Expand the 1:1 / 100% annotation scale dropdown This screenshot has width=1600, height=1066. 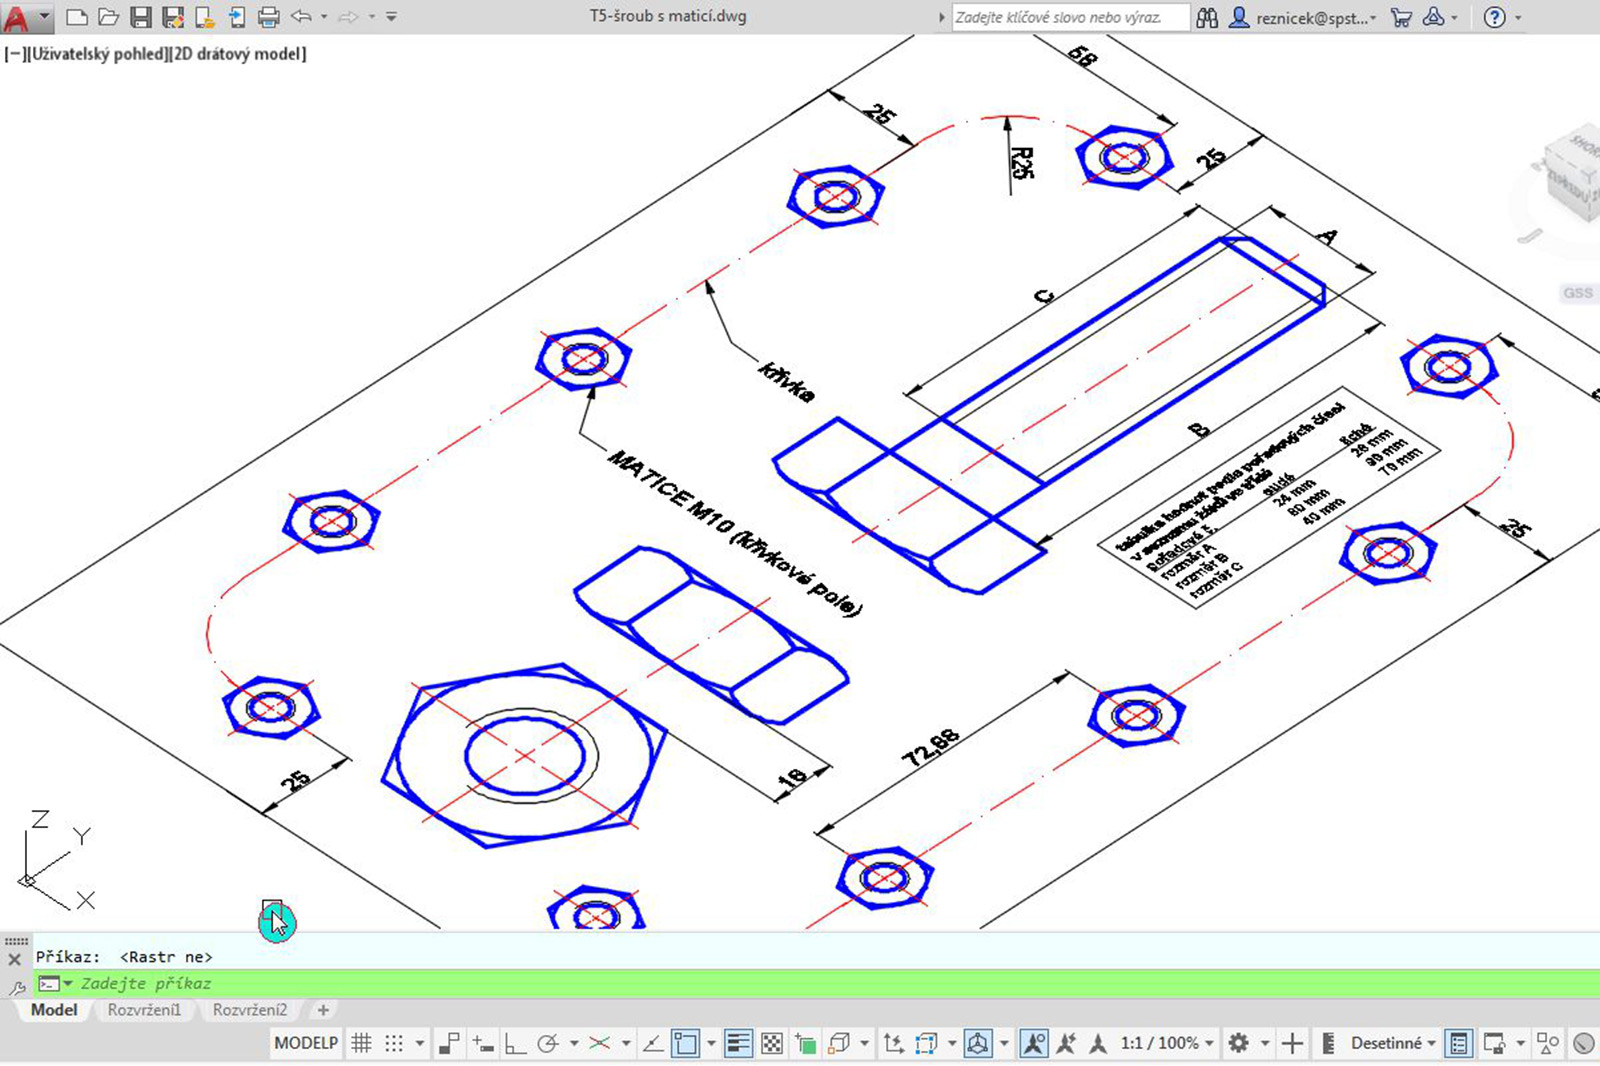(1166, 1043)
